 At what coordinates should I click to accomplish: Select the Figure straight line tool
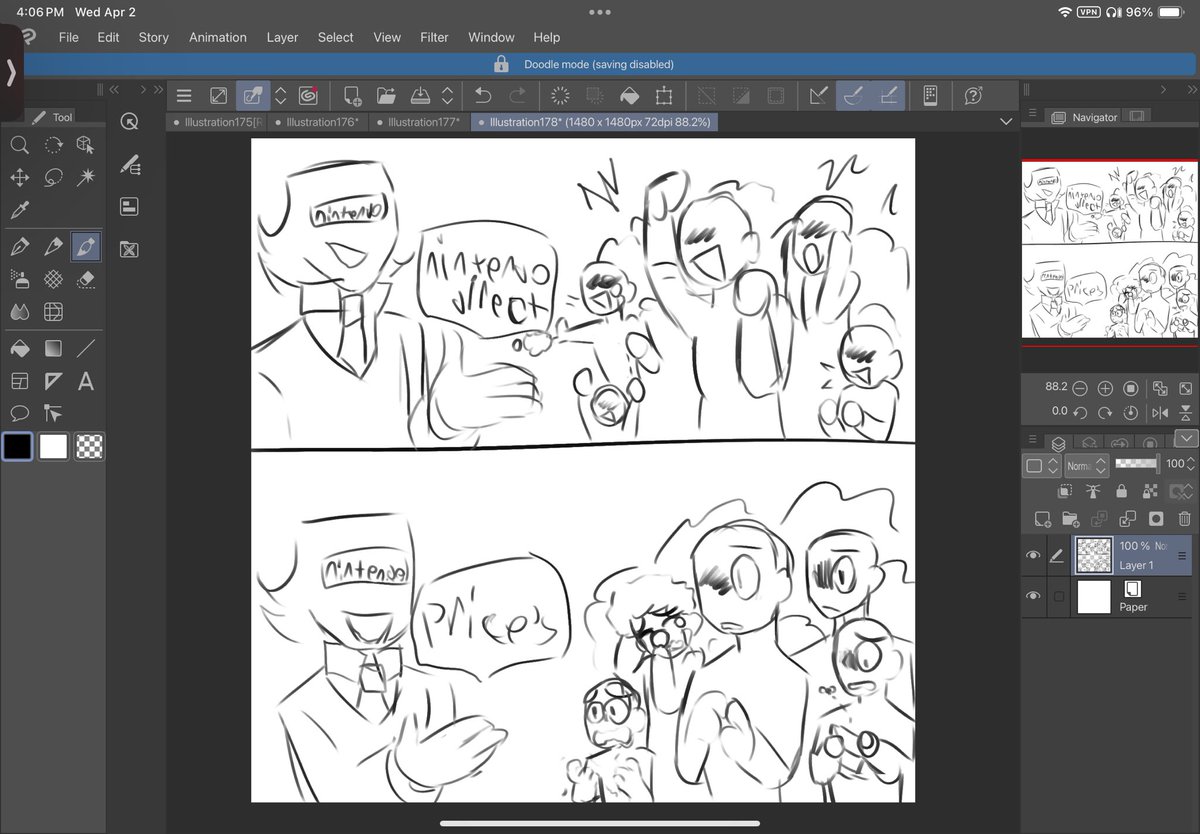point(86,348)
